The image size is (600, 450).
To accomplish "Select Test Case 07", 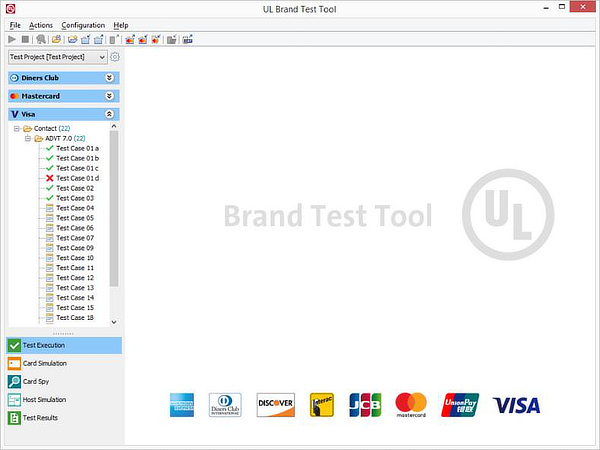I will [x=75, y=238].
